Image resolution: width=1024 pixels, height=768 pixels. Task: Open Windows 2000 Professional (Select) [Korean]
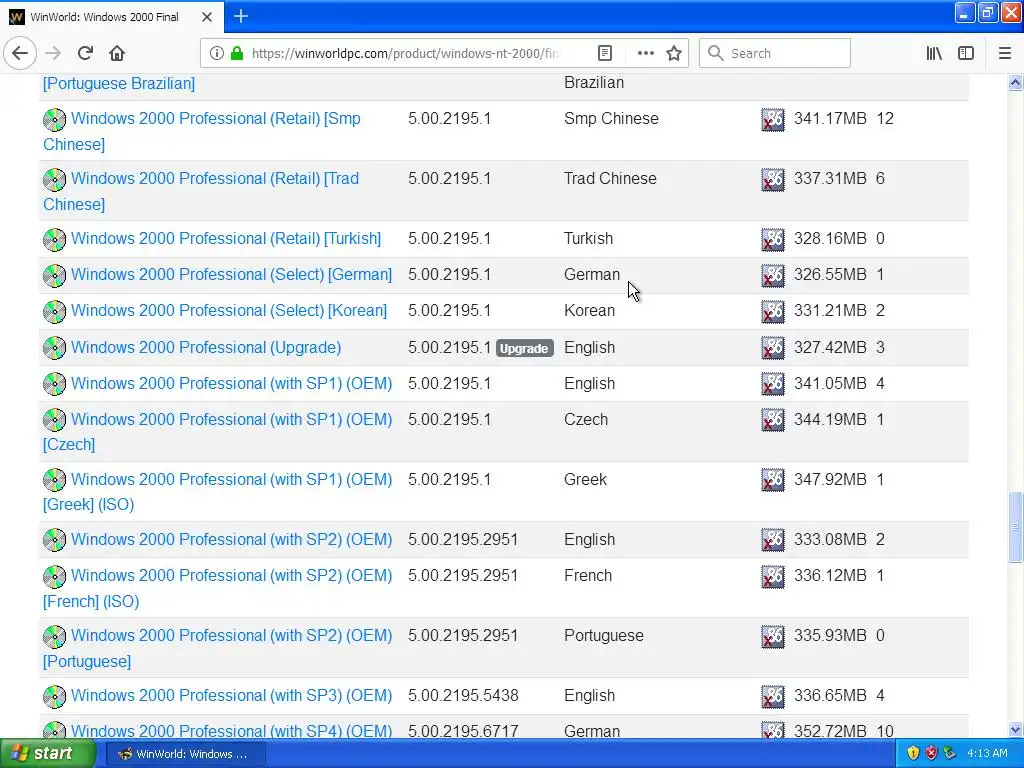[229, 310]
